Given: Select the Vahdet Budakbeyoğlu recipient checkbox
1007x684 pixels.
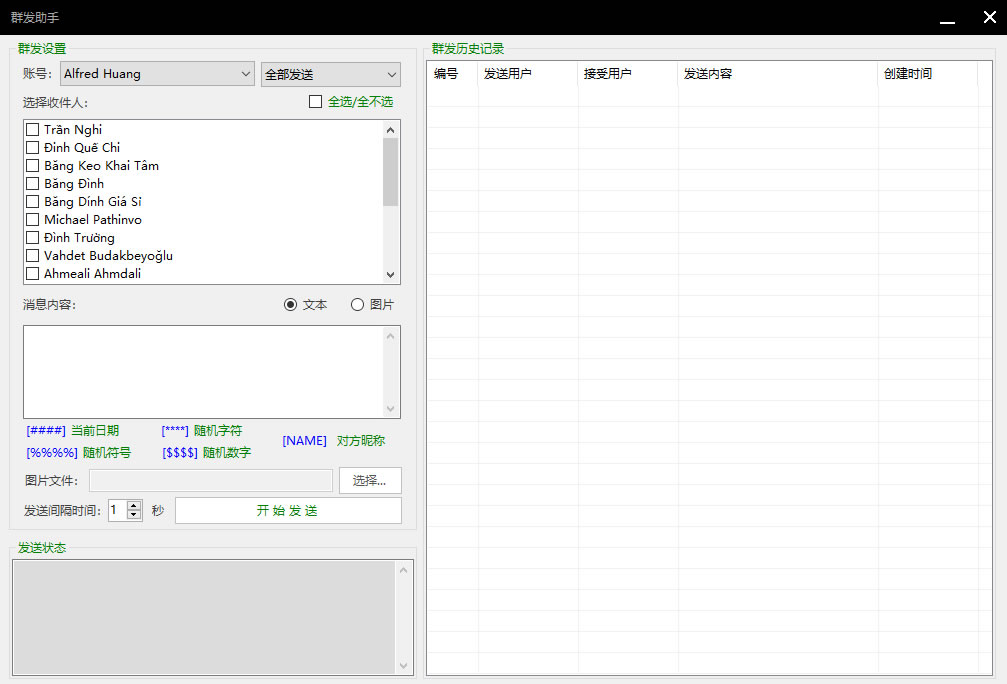Looking at the screenshot, I should (33, 256).
